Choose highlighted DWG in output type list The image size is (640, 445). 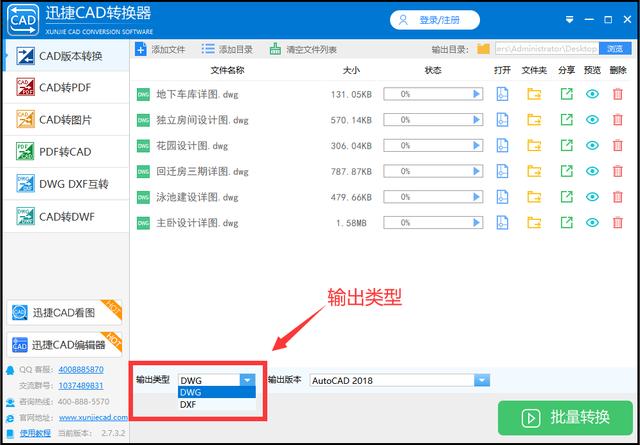click(217, 392)
